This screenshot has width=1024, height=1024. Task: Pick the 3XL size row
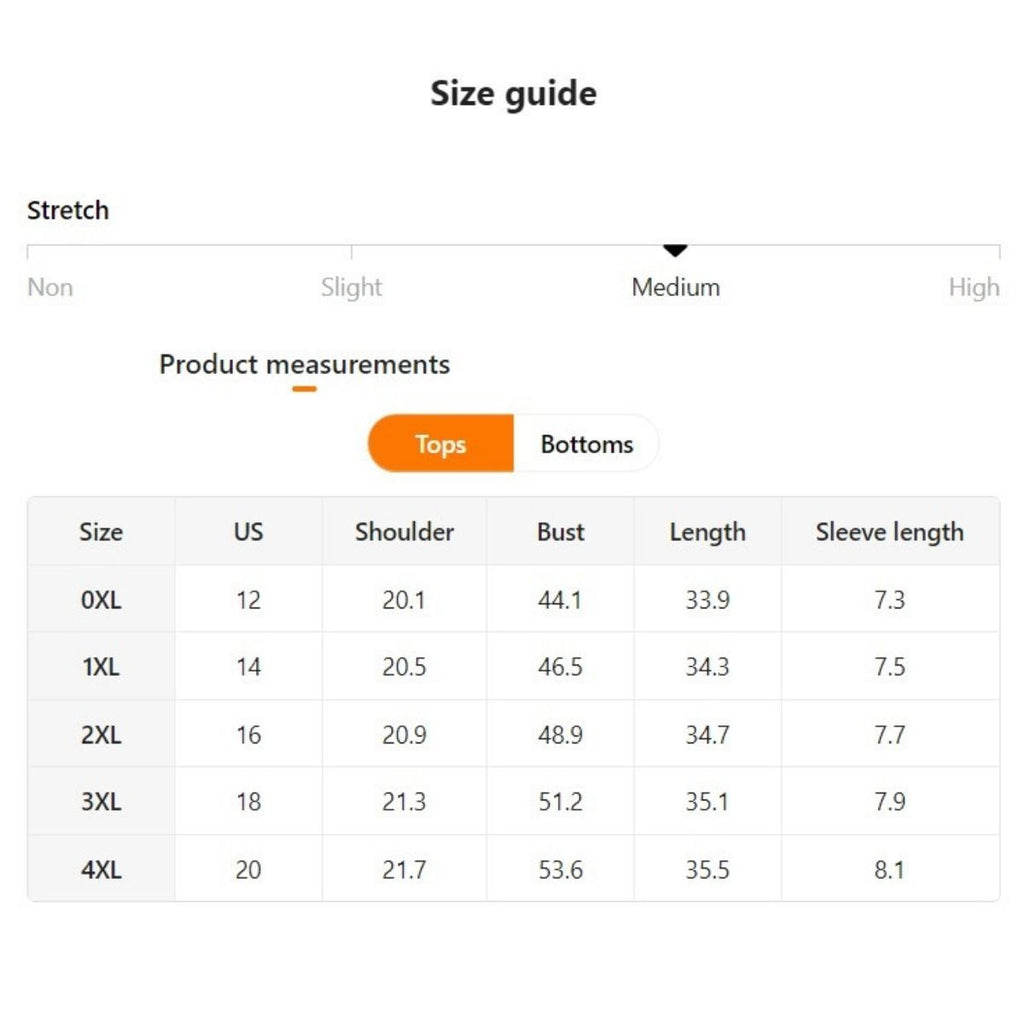[101, 802]
